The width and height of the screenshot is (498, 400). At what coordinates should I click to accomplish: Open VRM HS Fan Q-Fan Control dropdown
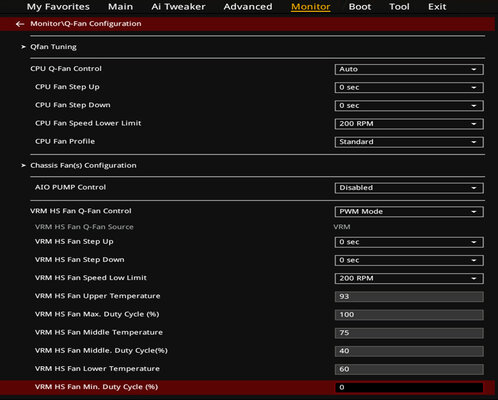(409, 212)
